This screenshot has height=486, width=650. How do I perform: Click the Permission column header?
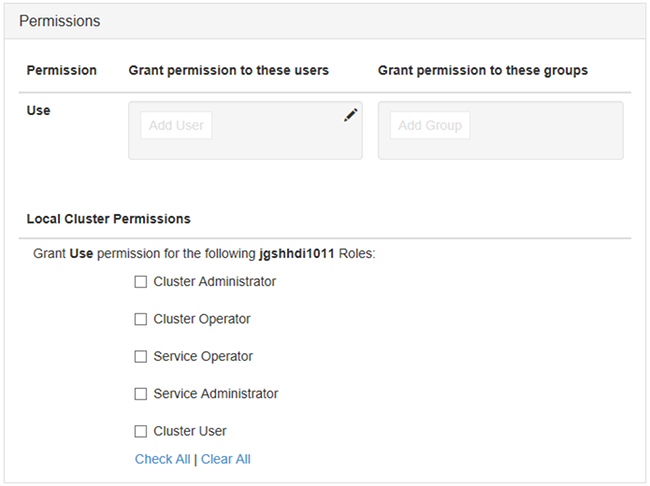pyautogui.click(x=61, y=70)
